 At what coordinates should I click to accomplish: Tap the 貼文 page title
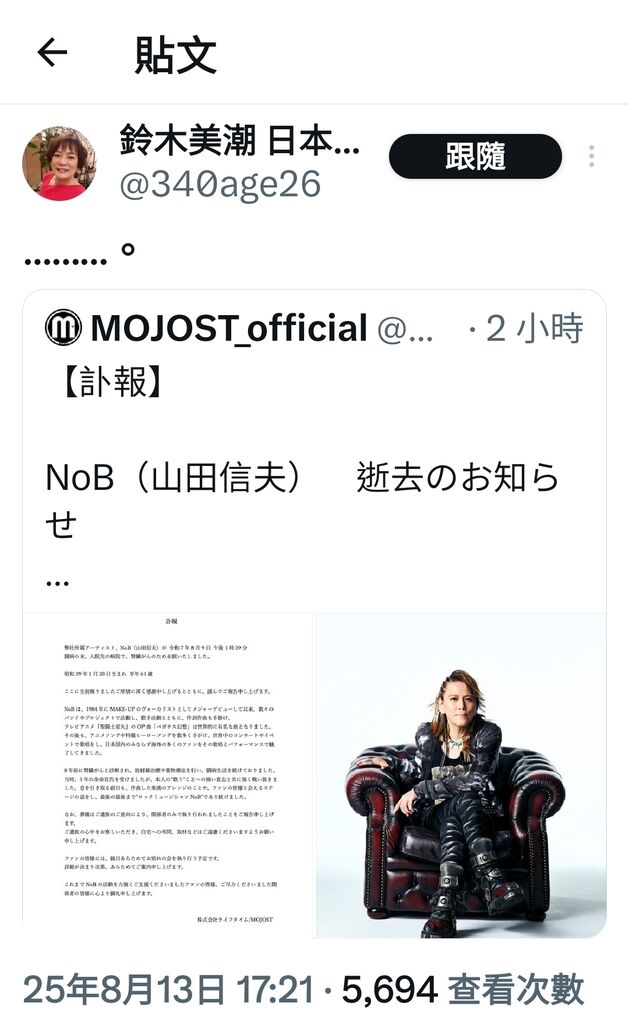coord(176,55)
